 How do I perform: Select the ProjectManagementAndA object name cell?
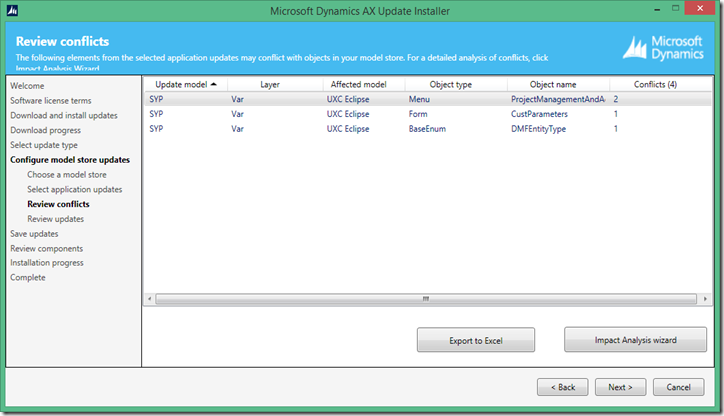(558, 99)
